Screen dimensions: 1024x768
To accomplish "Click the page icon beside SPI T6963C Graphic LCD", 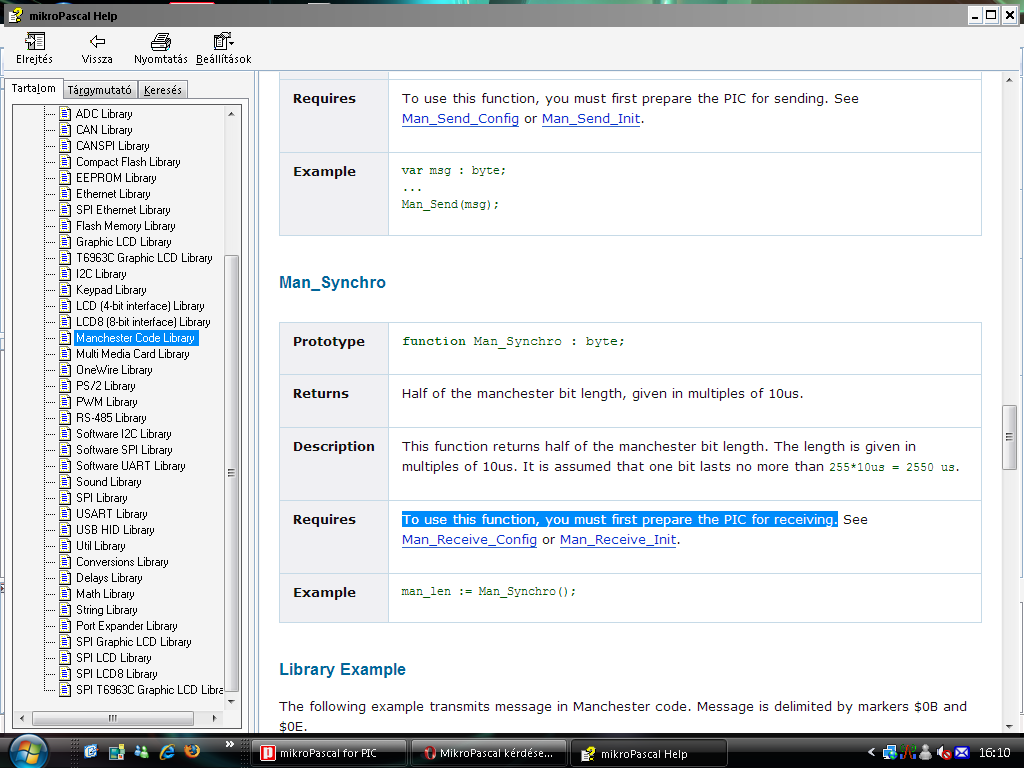I will tap(65, 690).
